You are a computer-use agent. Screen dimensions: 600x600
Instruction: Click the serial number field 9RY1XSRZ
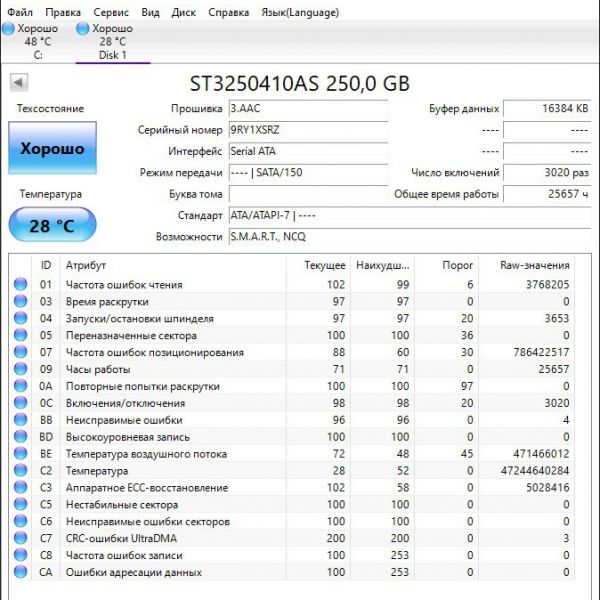click(x=308, y=130)
